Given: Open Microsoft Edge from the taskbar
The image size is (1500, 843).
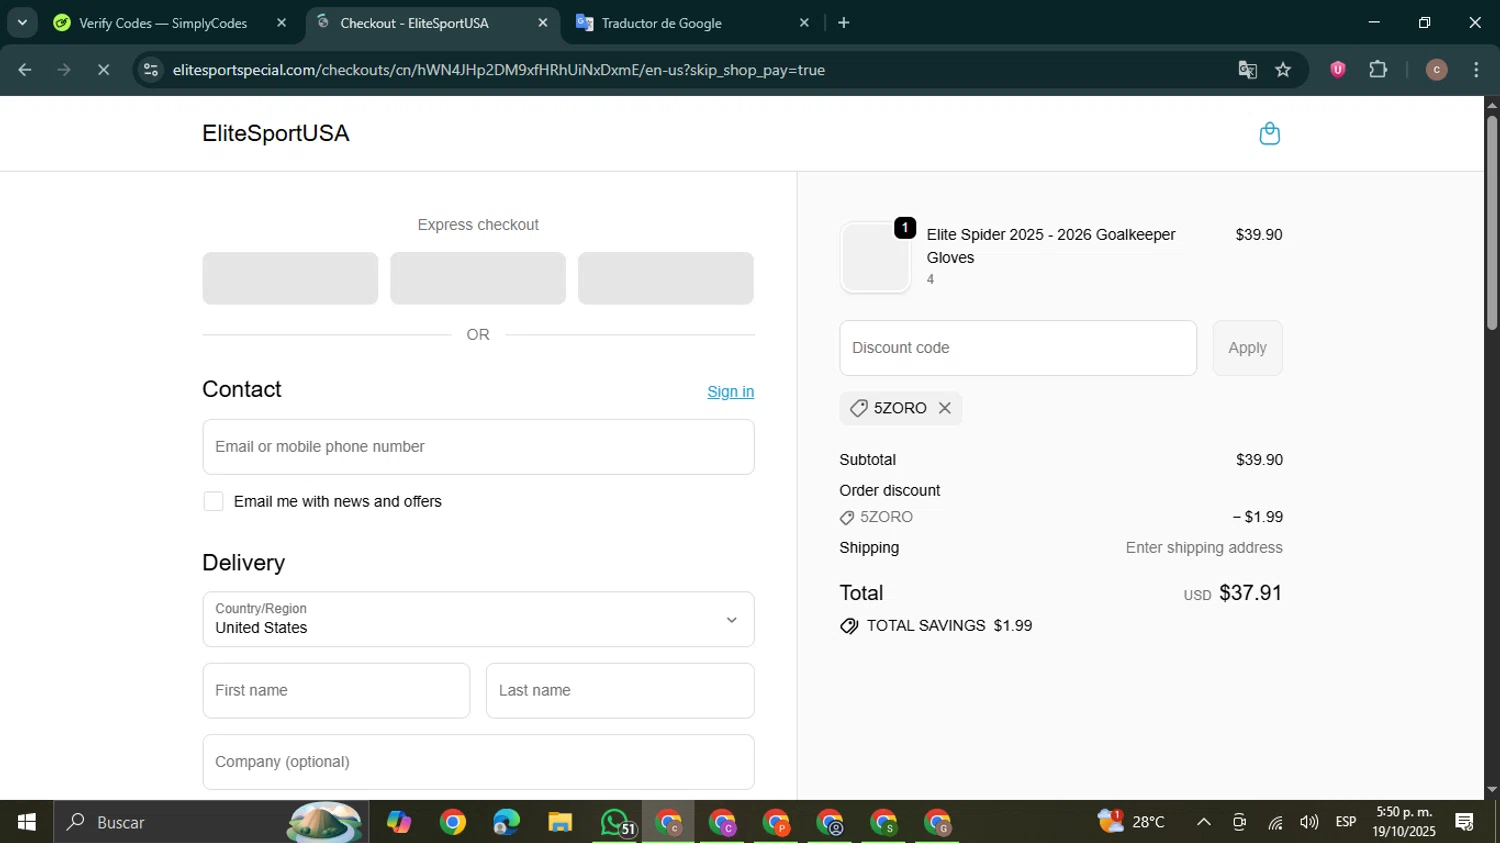Looking at the screenshot, I should pos(506,822).
